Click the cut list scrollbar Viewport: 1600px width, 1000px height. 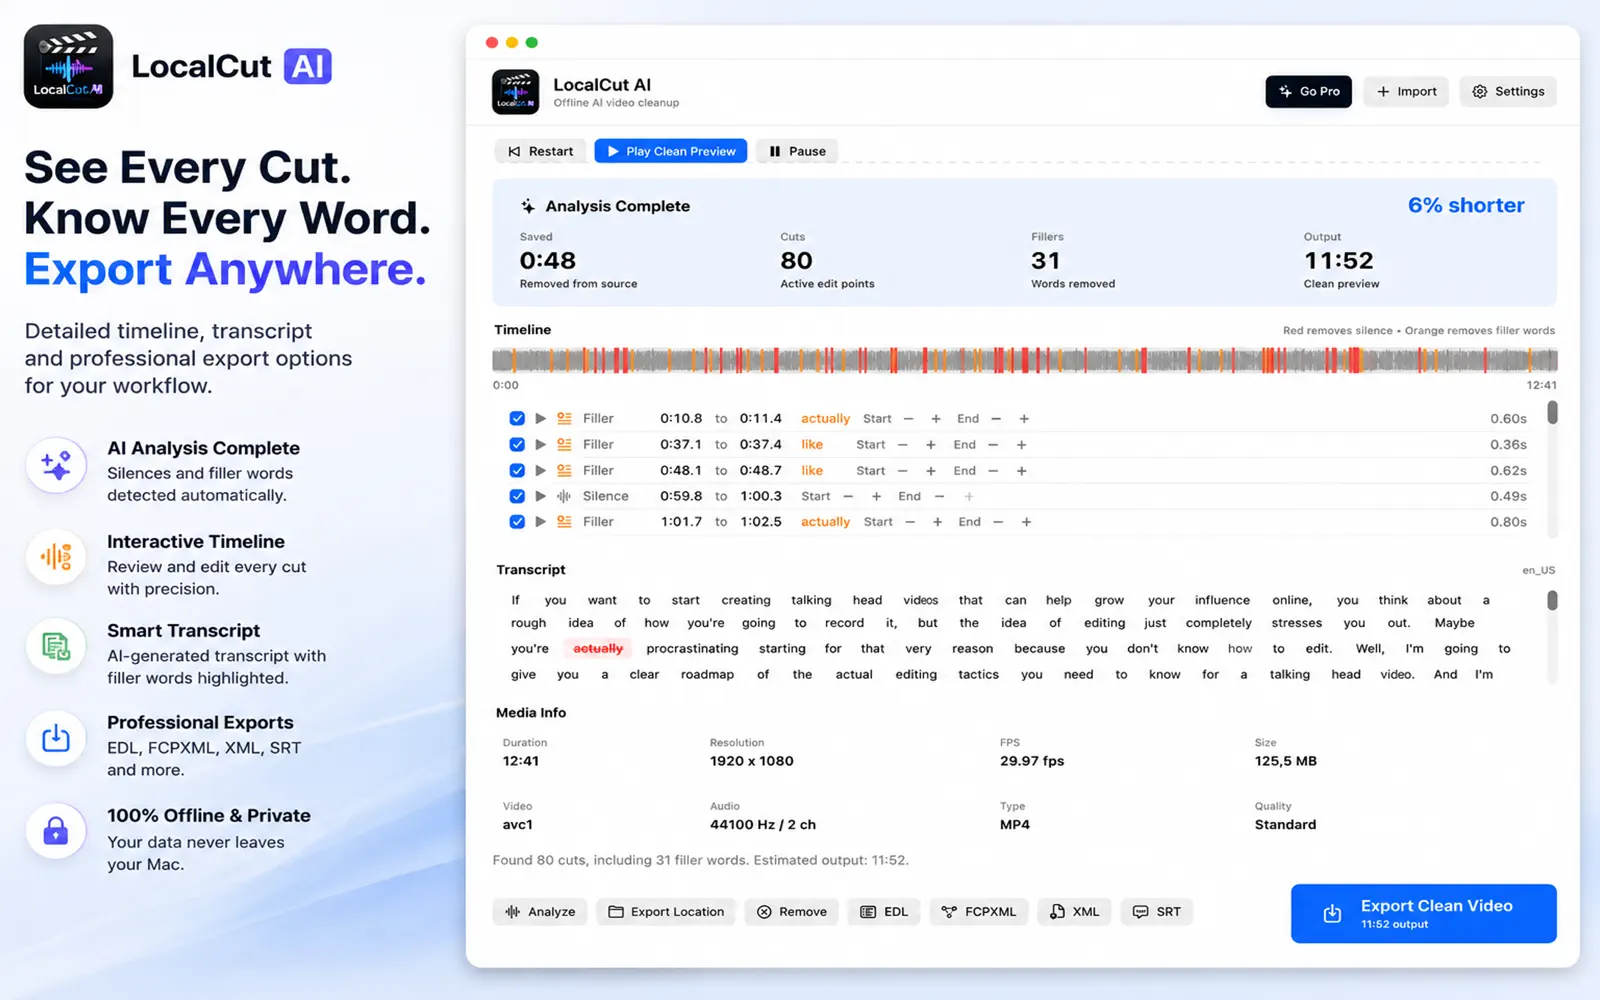pyautogui.click(x=1552, y=412)
